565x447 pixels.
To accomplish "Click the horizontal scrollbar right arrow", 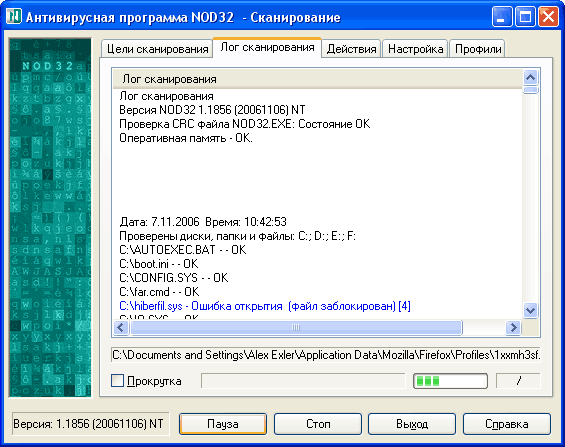I will click(x=513, y=328).
